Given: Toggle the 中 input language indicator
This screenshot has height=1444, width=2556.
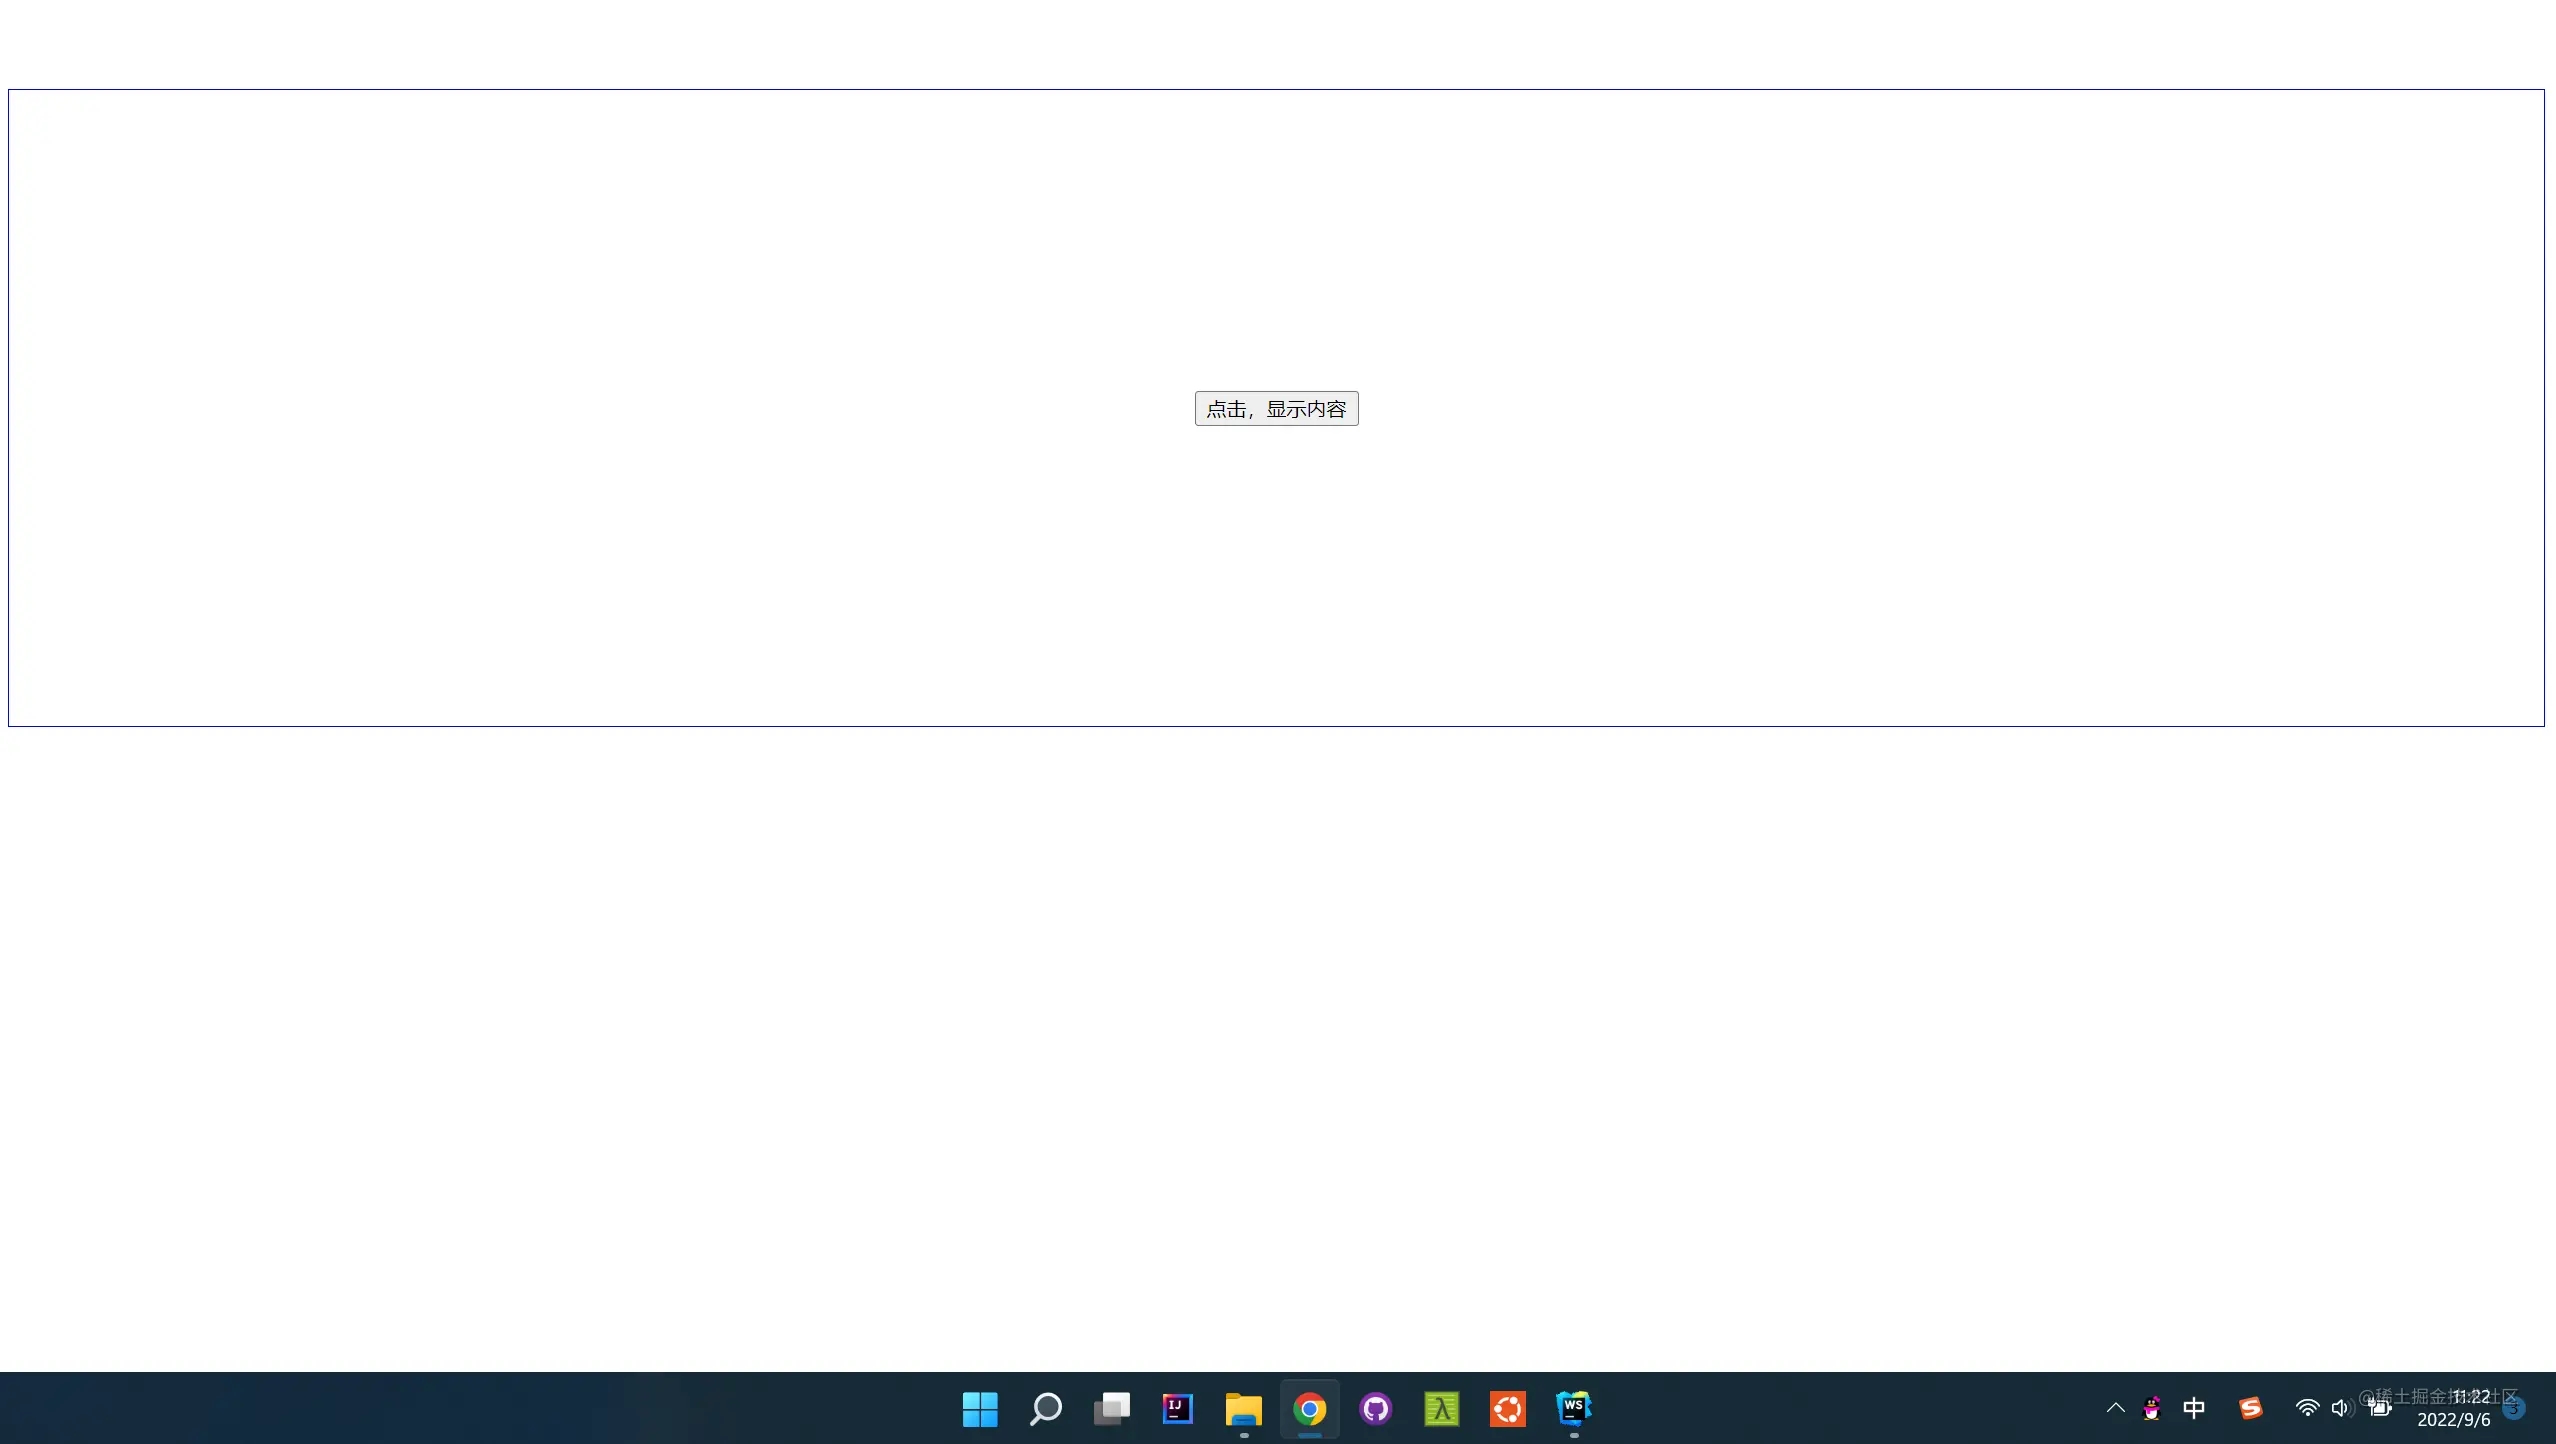Looking at the screenshot, I should [2194, 1408].
